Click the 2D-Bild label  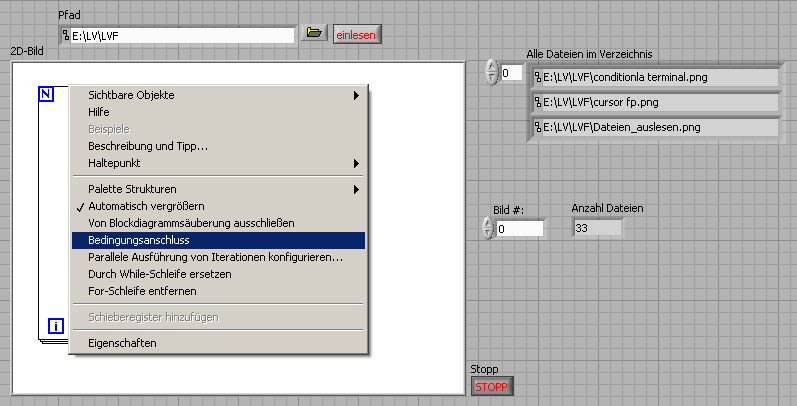click(27, 51)
